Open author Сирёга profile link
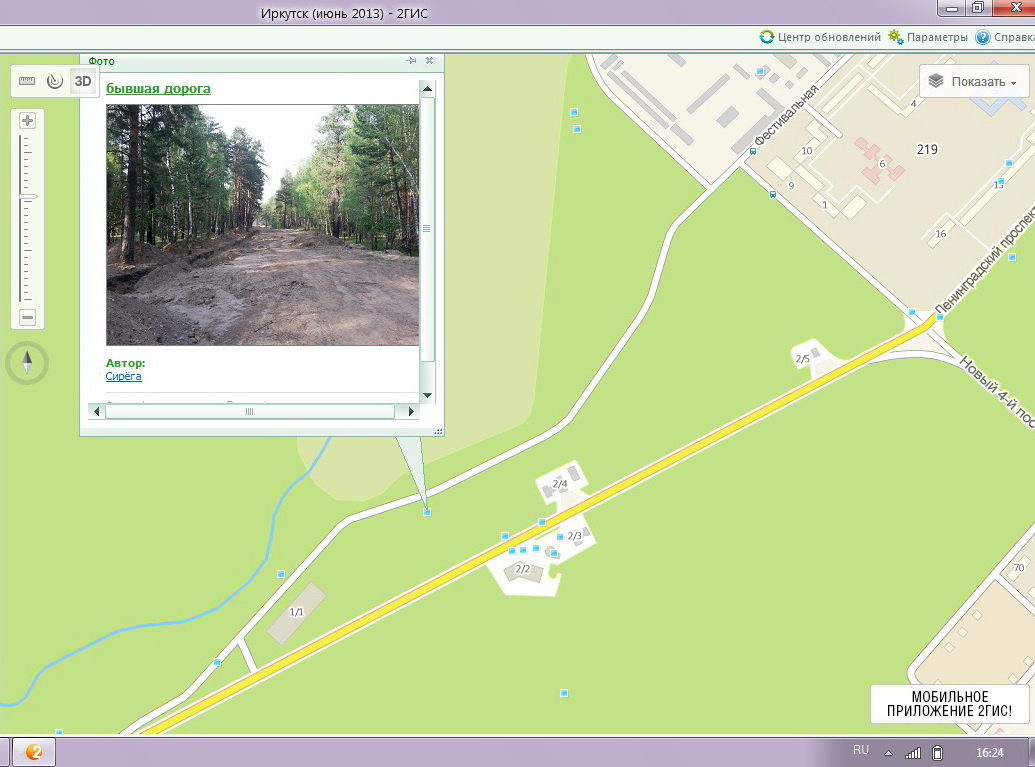Image resolution: width=1035 pixels, height=767 pixels. (123, 376)
